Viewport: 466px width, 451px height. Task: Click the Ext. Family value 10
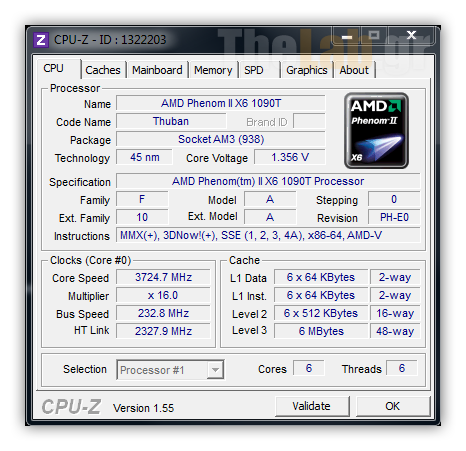pos(142,217)
